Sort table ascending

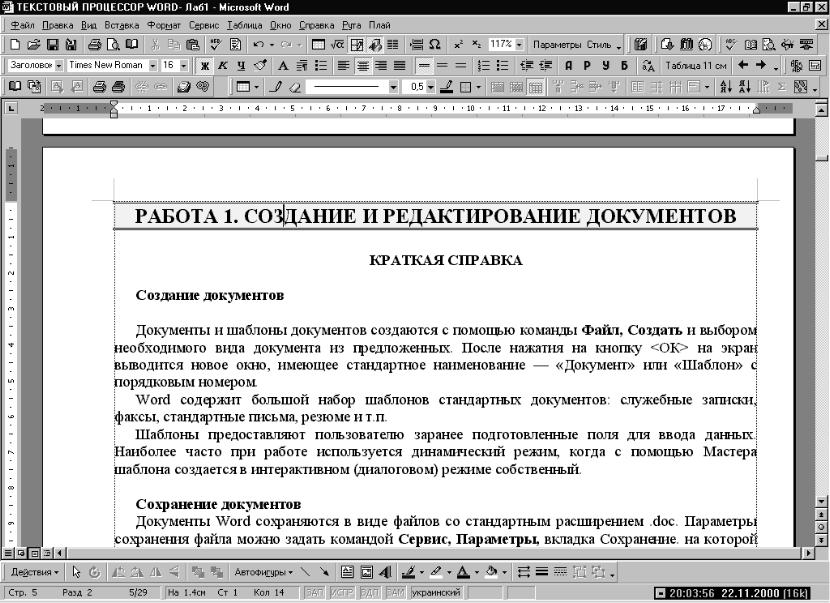(x=726, y=86)
